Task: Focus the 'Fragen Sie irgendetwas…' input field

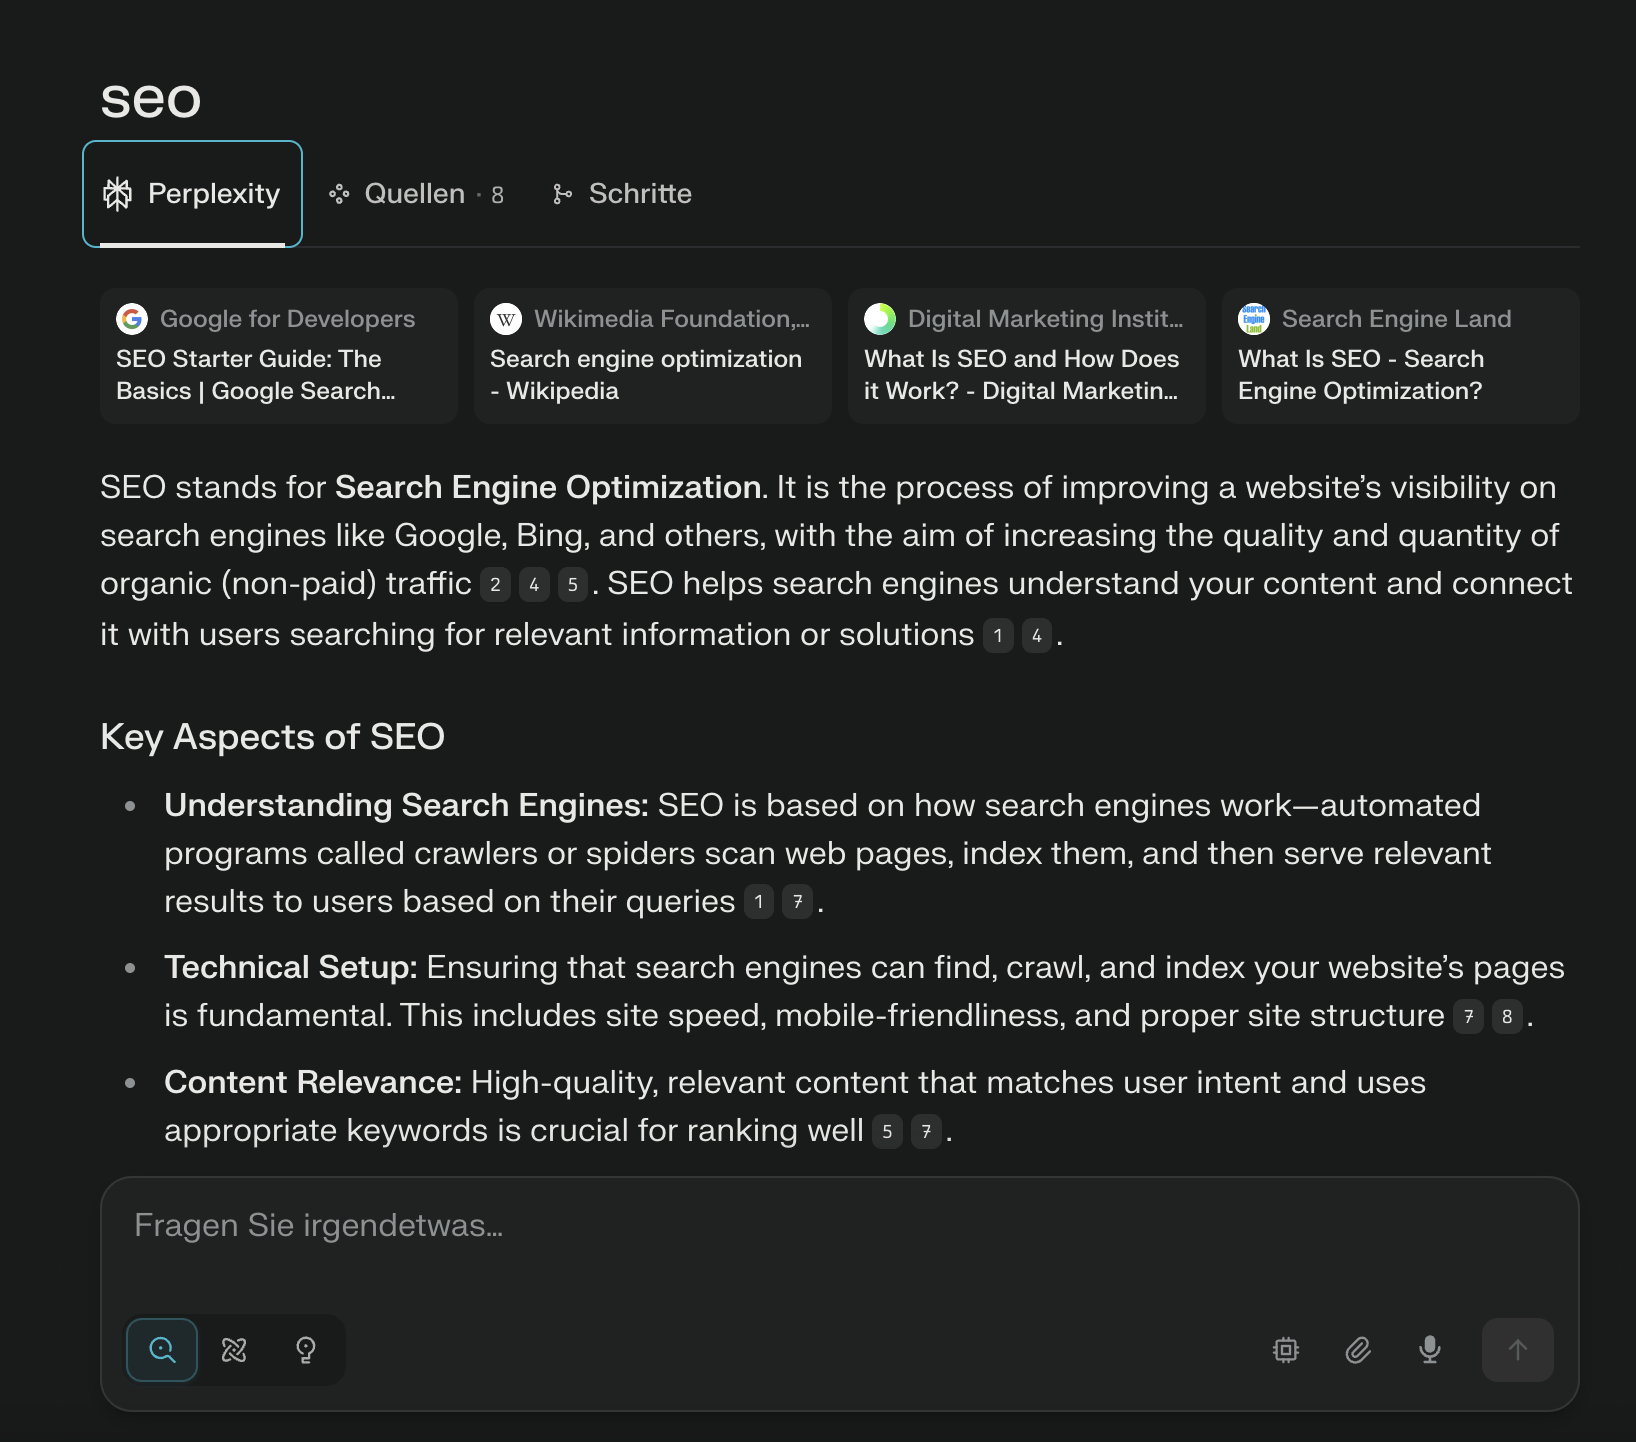Action: [840, 1226]
